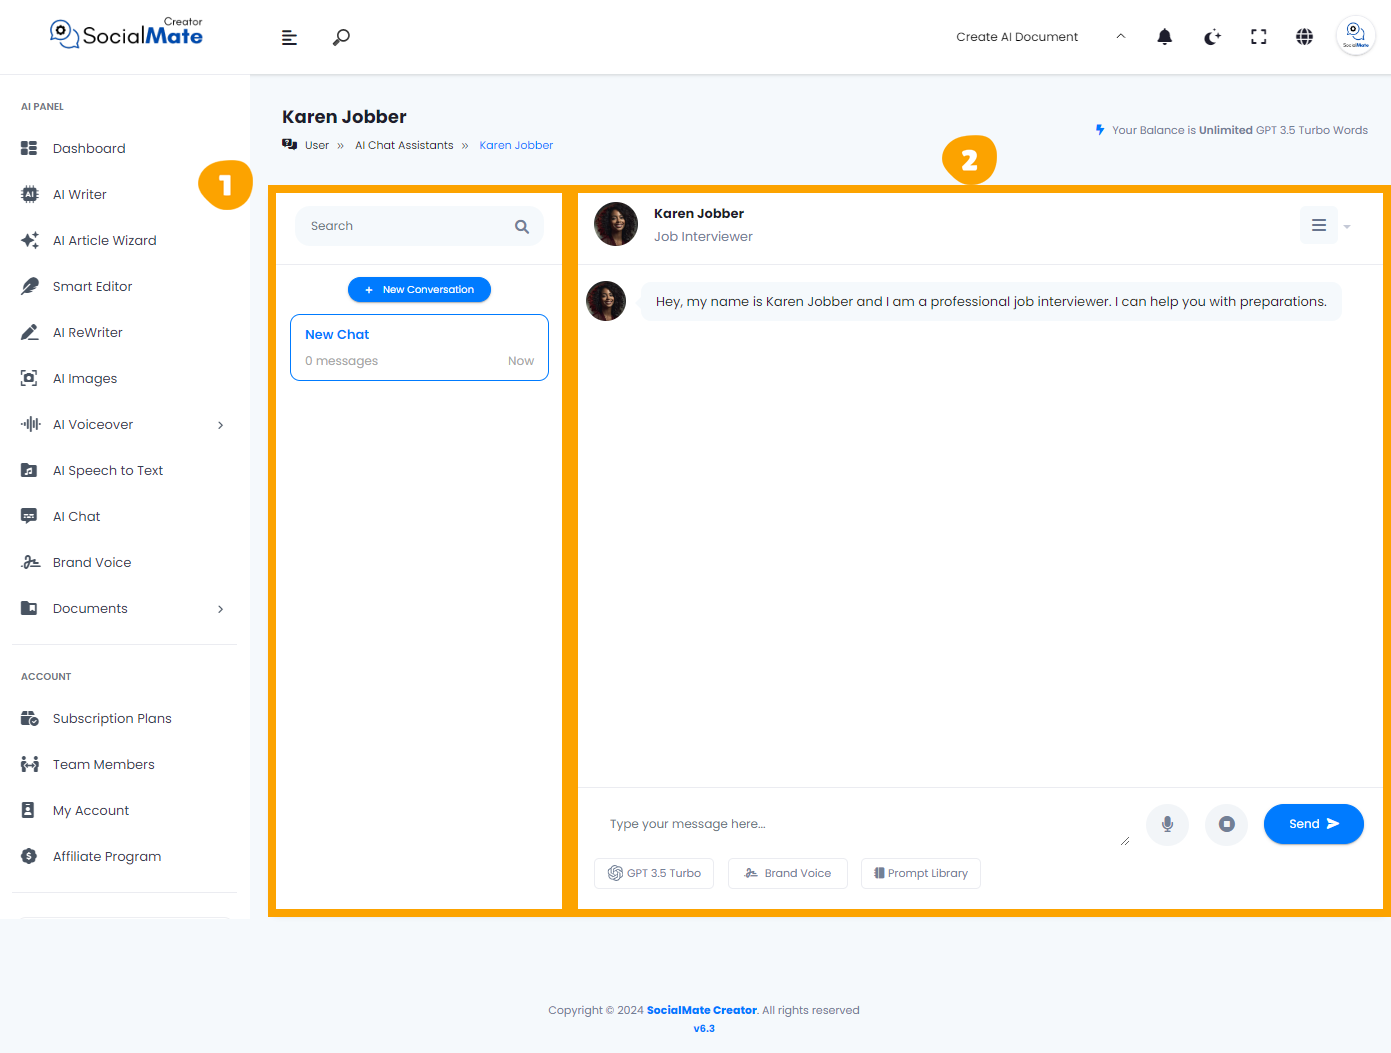Click Karen's greeting message bubble
The image size is (1391, 1053).
tap(991, 302)
